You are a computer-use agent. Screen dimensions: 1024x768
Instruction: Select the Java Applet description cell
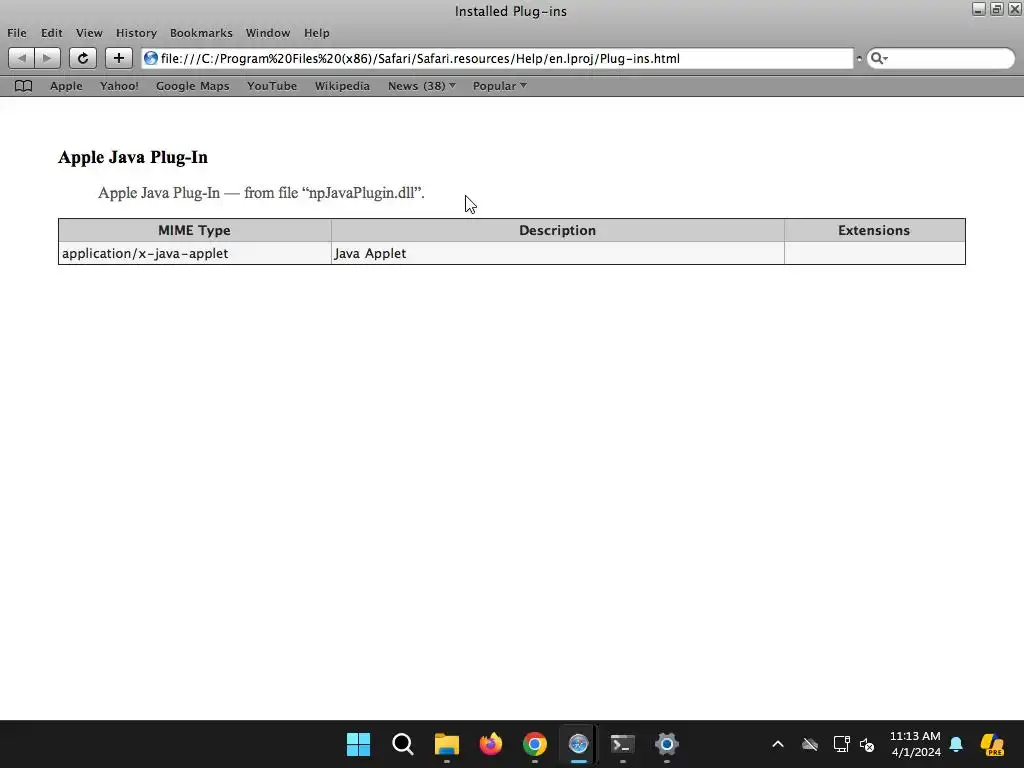[558, 253]
